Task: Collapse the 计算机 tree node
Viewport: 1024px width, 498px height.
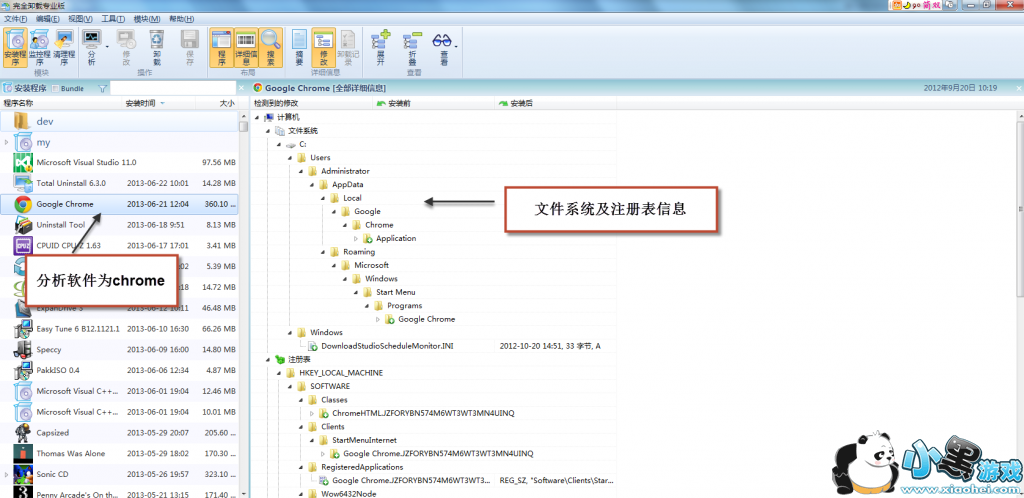Action: 257,117
